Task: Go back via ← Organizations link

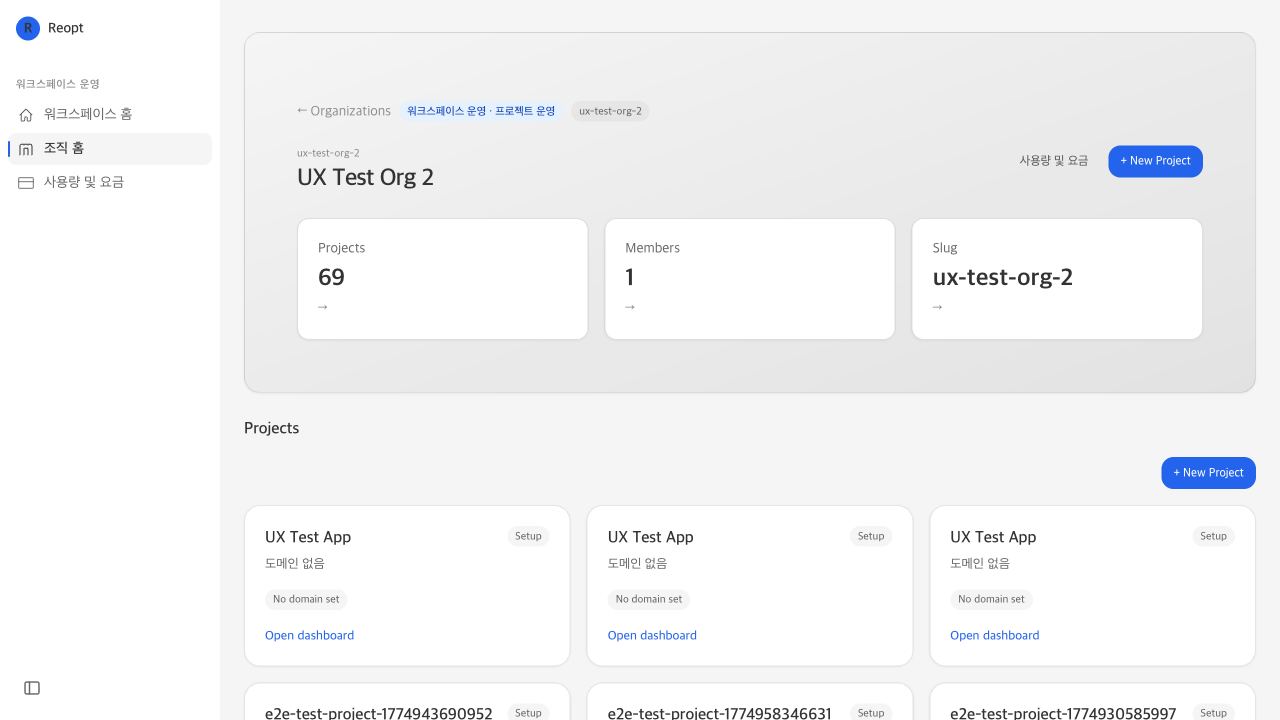Action: click(344, 111)
